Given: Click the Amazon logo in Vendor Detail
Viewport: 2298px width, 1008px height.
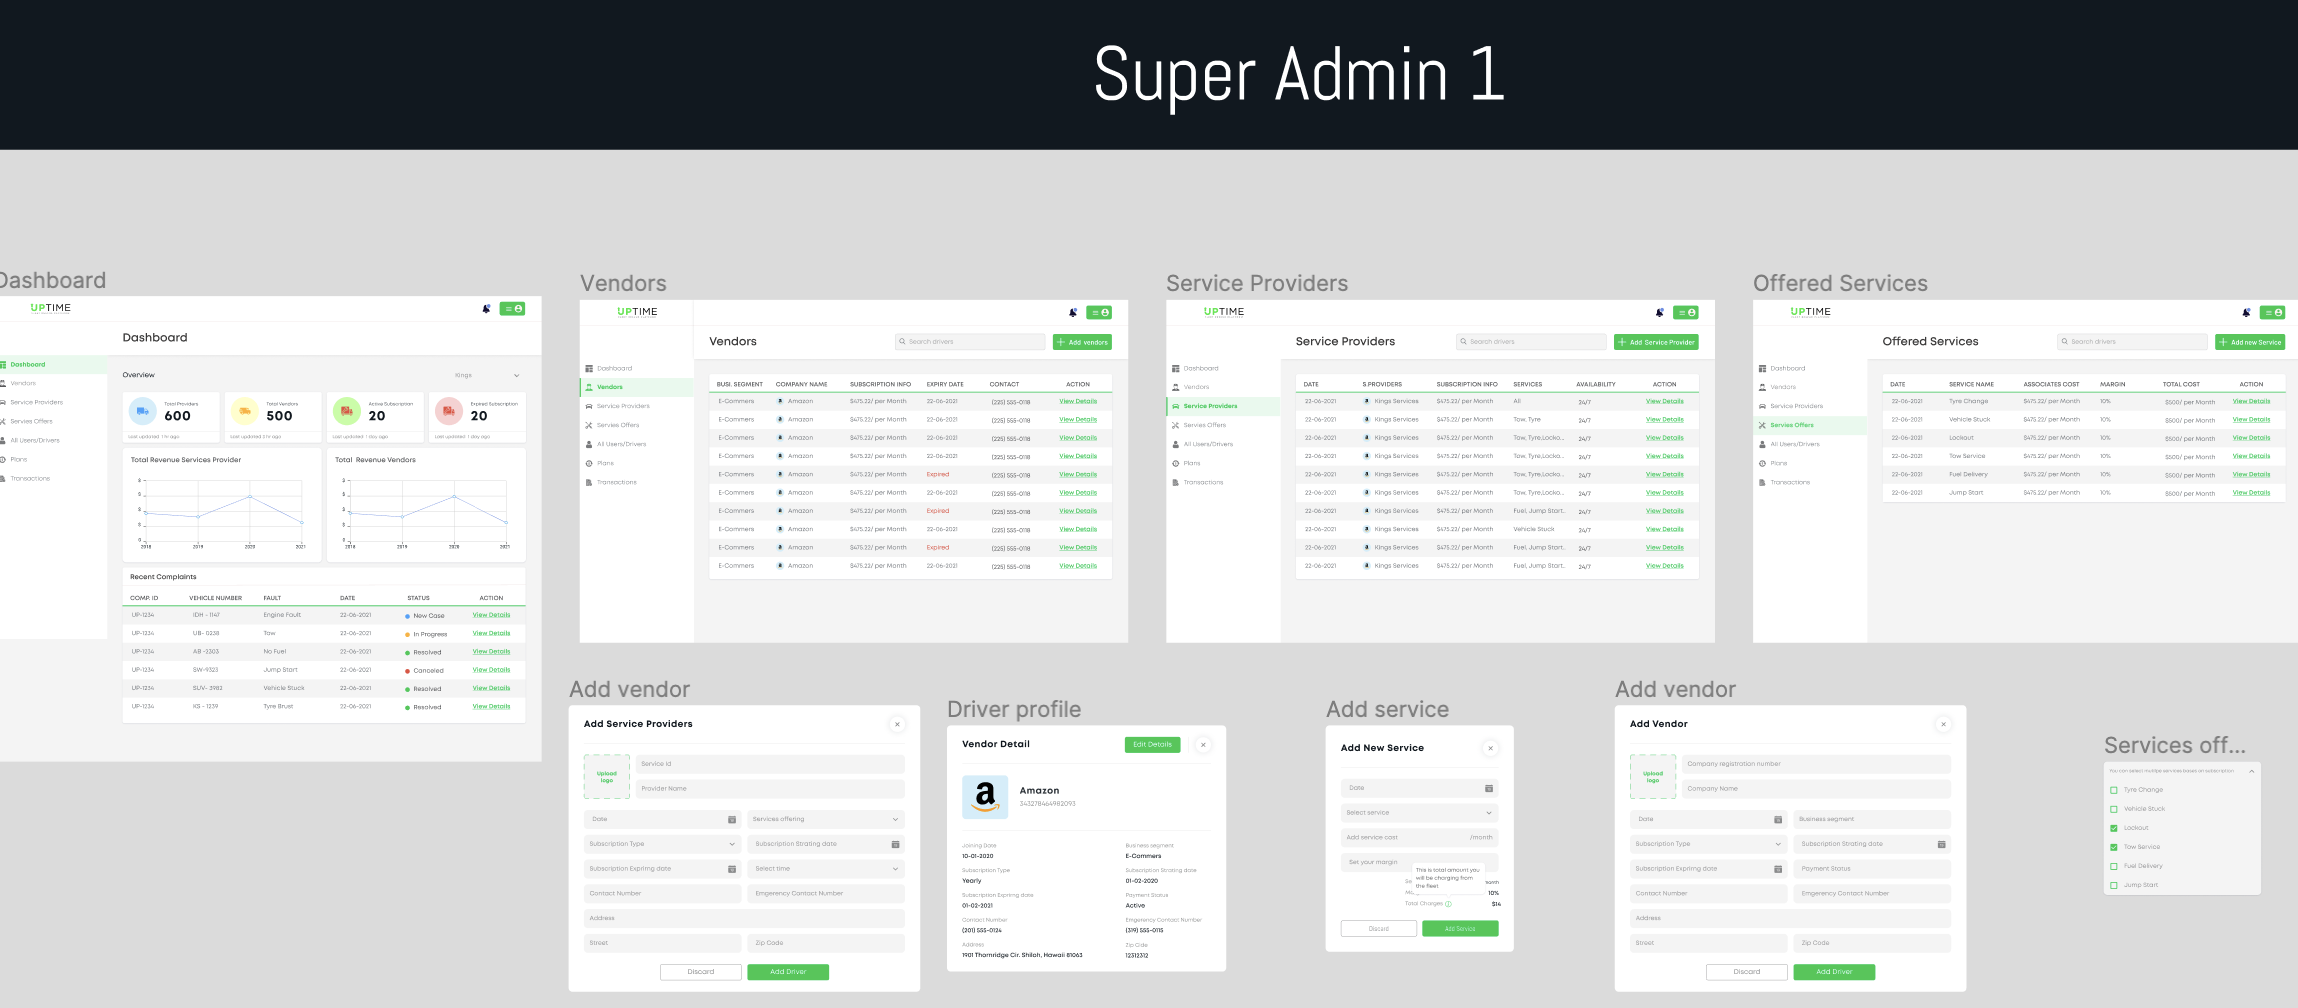Looking at the screenshot, I should tap(985, 796).
